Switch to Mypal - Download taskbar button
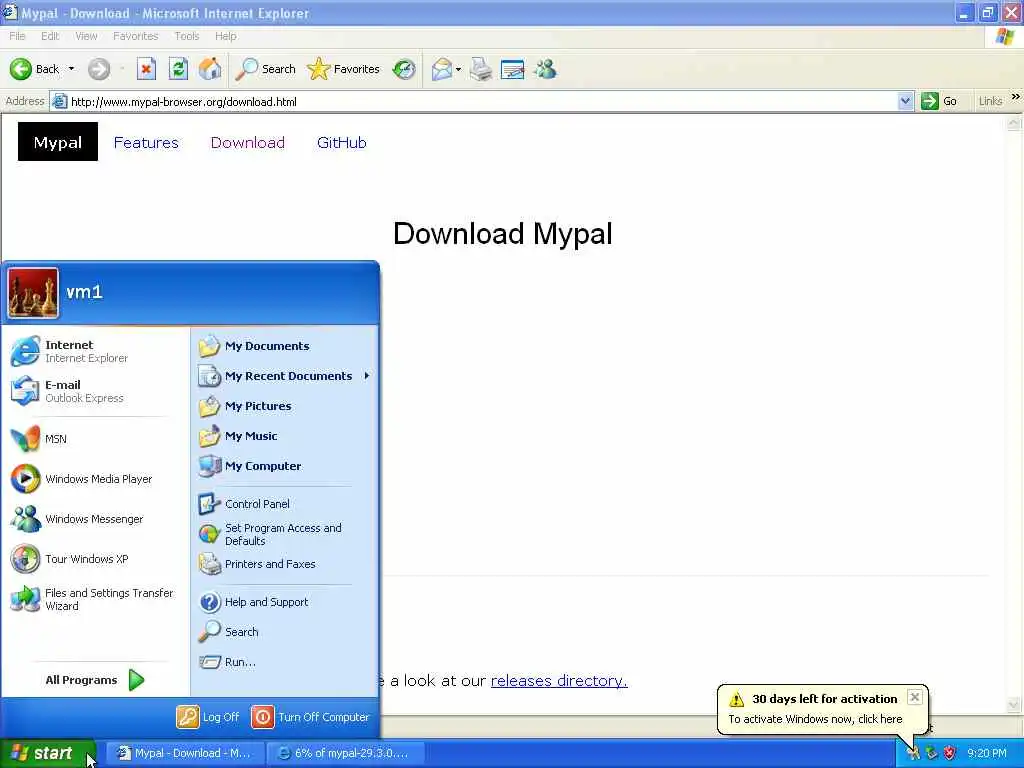The width and height of the screenshot is (1024, 768). click(185, 753)
